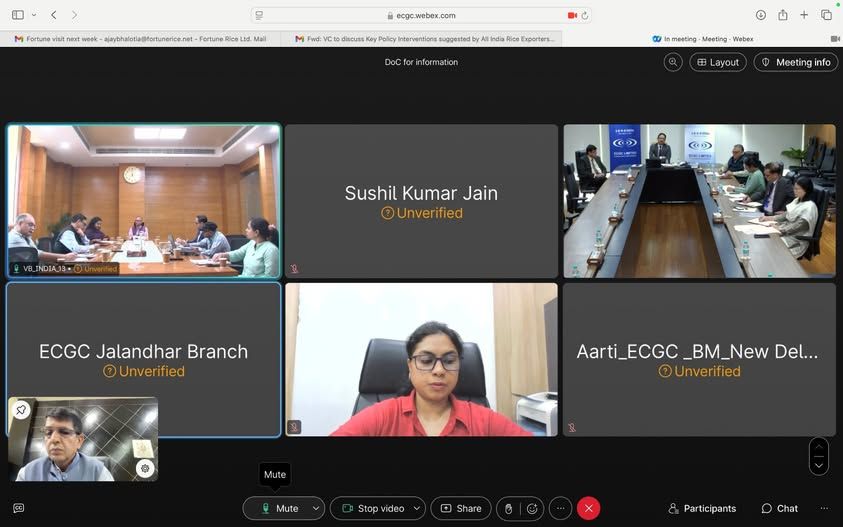Open the Safari sidebar dropdown chevron
This screenshot has height=527, width=843.
click(x=34, y=15)
